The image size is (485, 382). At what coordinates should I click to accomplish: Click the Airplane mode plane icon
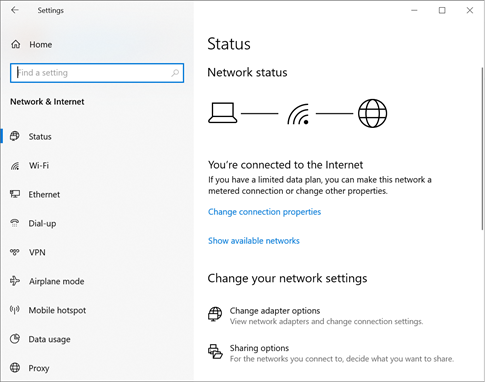(15, 281)
